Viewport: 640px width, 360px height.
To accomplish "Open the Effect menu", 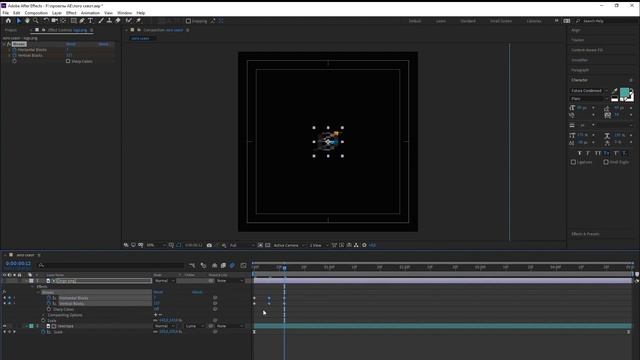I will coord(71,13).
